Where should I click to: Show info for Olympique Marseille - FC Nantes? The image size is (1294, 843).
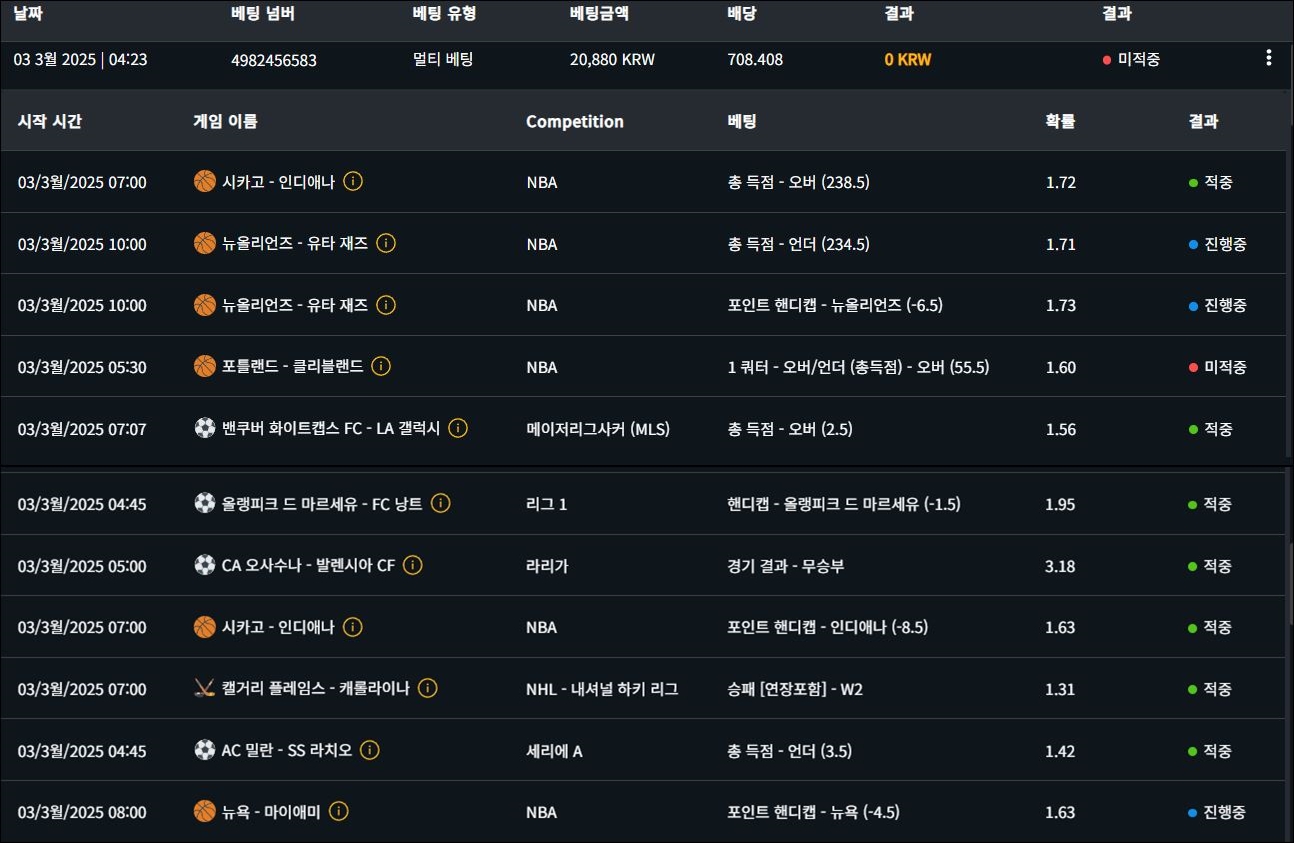pos(440,503)
